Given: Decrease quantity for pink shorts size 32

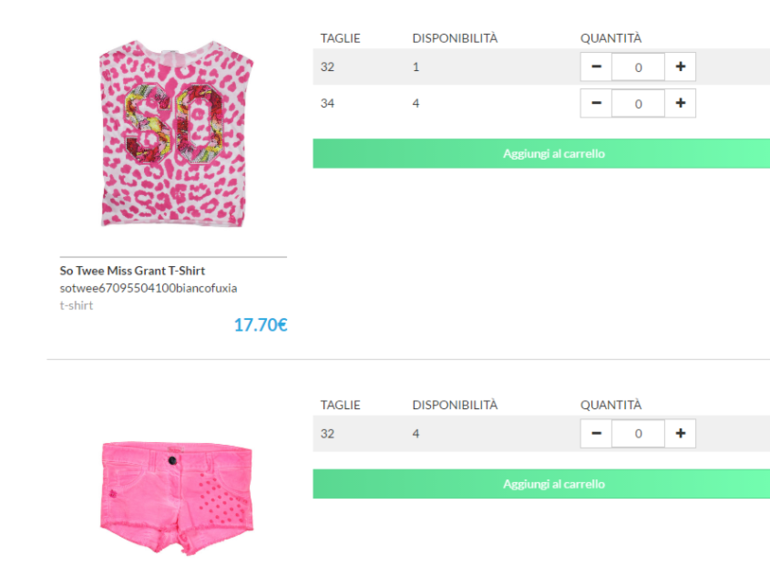Looking at the screenshot, I should (596, 434).
